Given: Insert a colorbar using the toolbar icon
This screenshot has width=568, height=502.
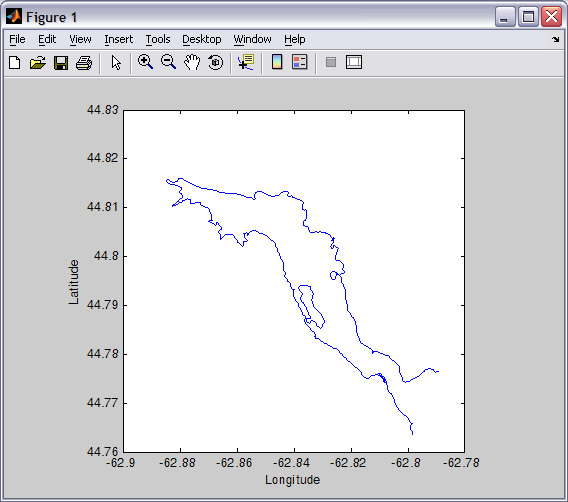Looking at the screenshot, I should [x=277, y=62].
